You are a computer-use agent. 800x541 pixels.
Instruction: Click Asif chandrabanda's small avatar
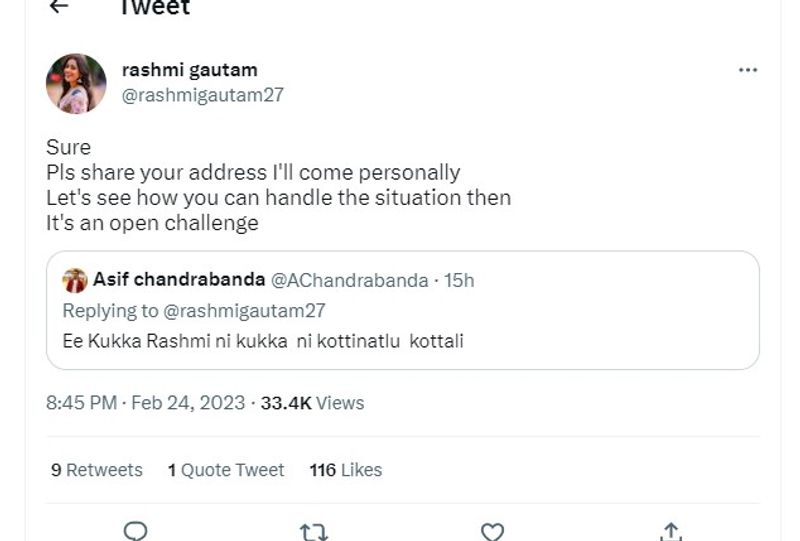point(75,281)
